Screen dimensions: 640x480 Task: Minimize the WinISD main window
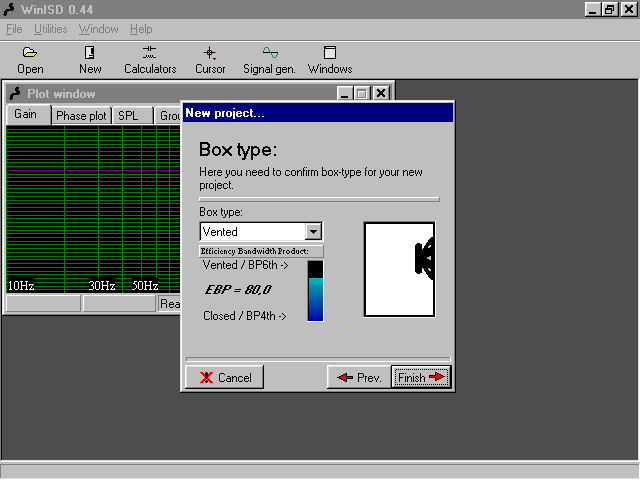pos(593,9)
